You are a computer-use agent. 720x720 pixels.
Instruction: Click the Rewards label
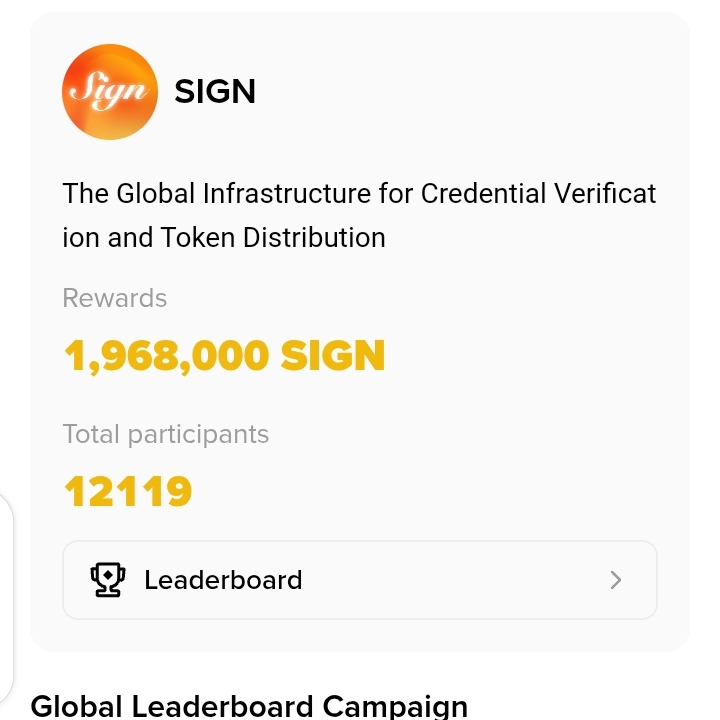[x=115, y=298]
